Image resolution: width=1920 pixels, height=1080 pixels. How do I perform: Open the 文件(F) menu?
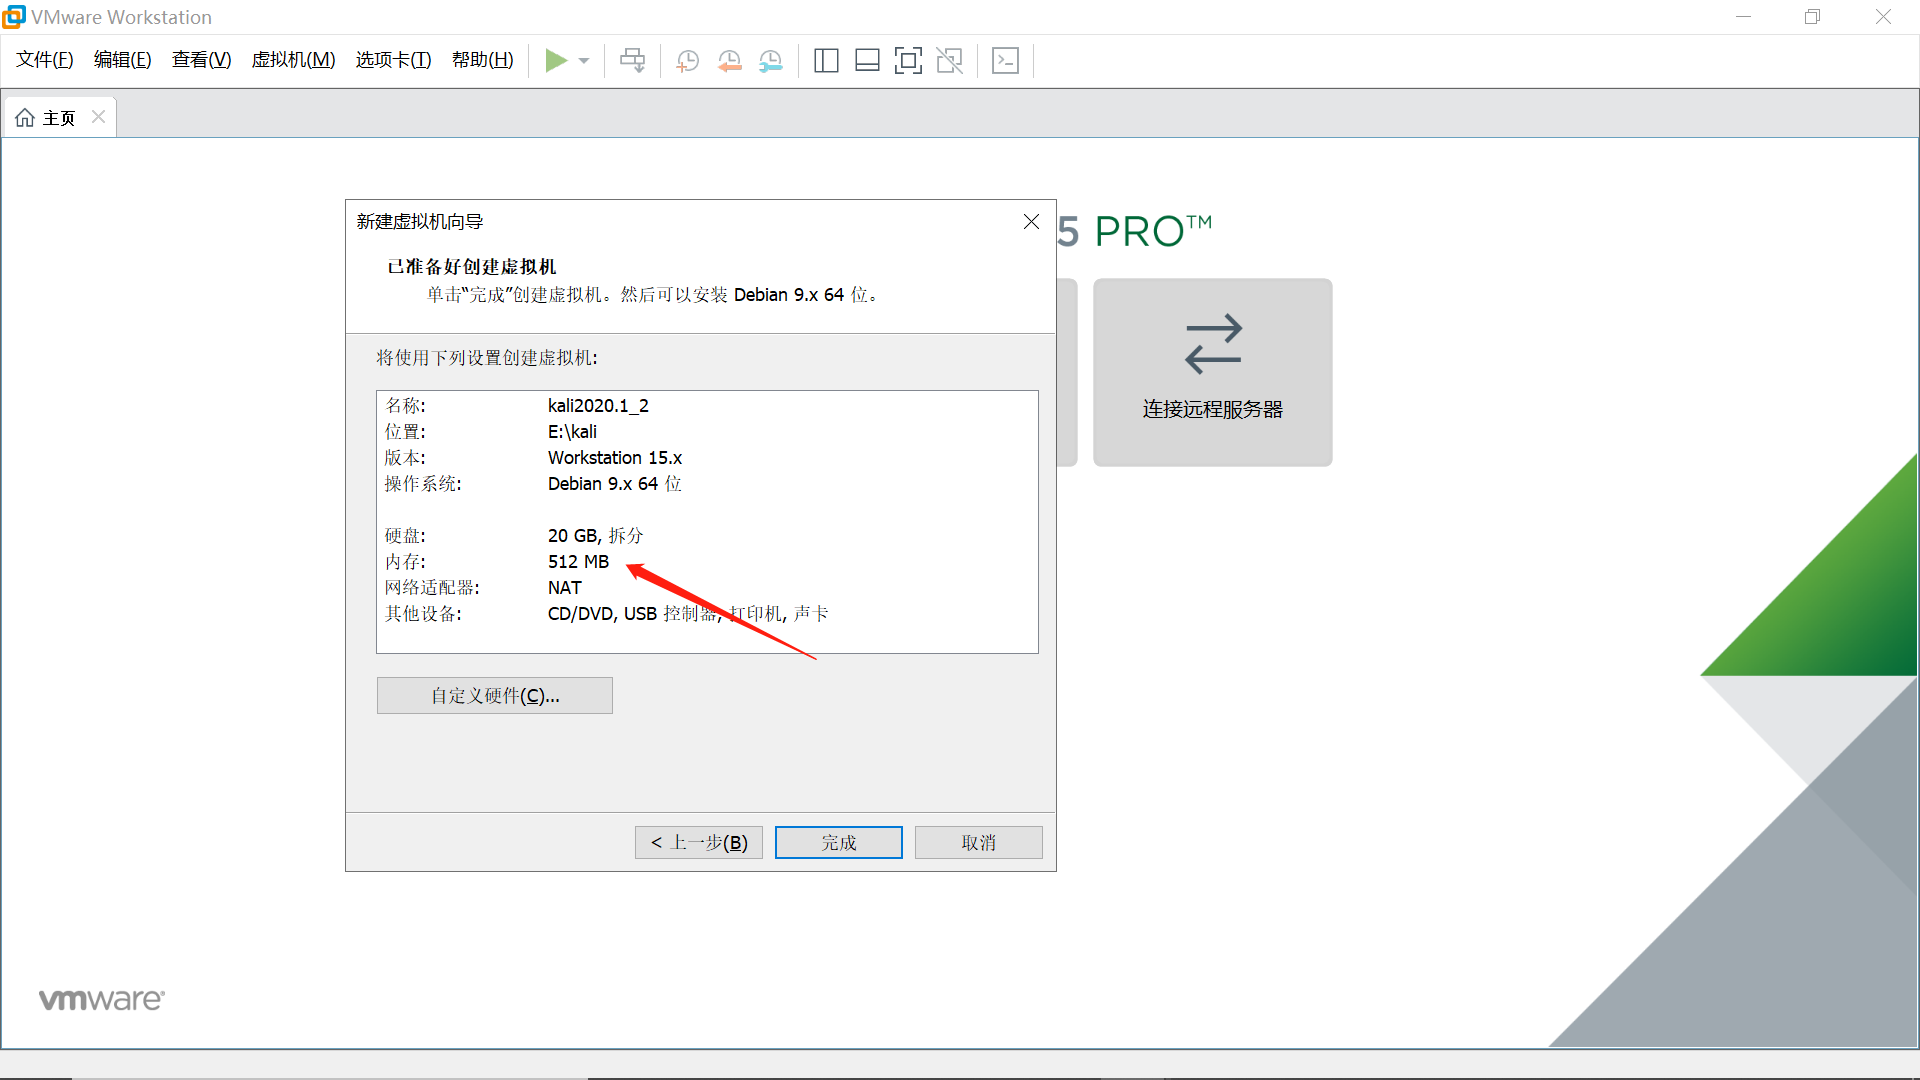point(45,60)
